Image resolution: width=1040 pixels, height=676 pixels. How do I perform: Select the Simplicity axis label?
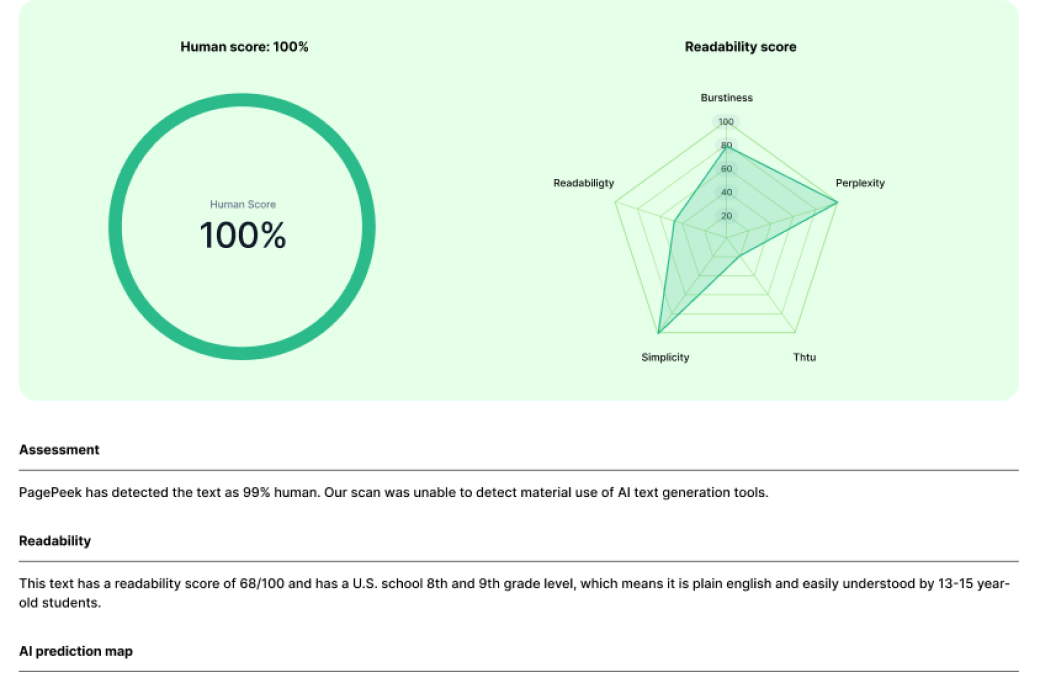click(x=665, y=358)
